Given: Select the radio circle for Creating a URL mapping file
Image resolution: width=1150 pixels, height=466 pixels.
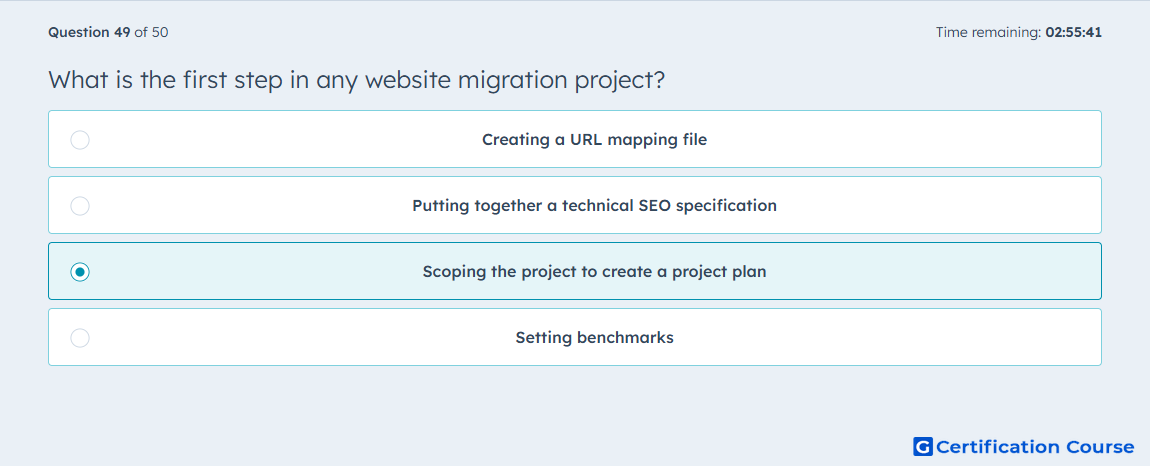Looking at the screenshot, I should [x=80, y=139].
